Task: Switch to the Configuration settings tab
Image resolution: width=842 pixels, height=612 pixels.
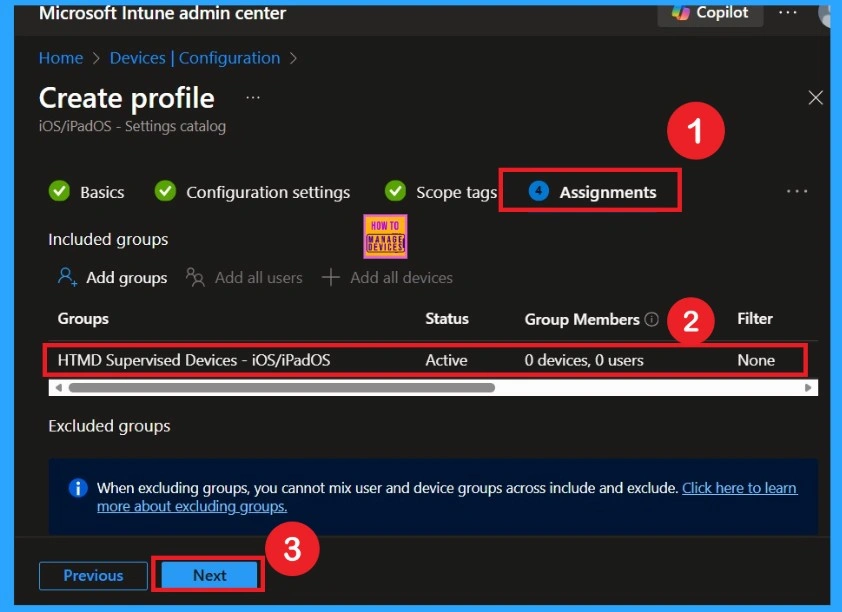Action: tap(267, 191)
